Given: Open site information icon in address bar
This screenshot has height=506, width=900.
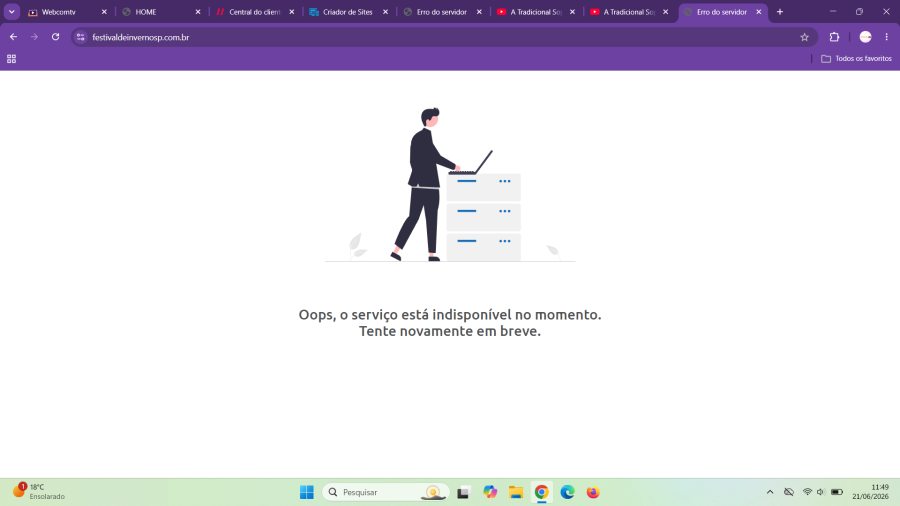Looking at the screenshot, I should pyautogui.click(x=80, y=37).
